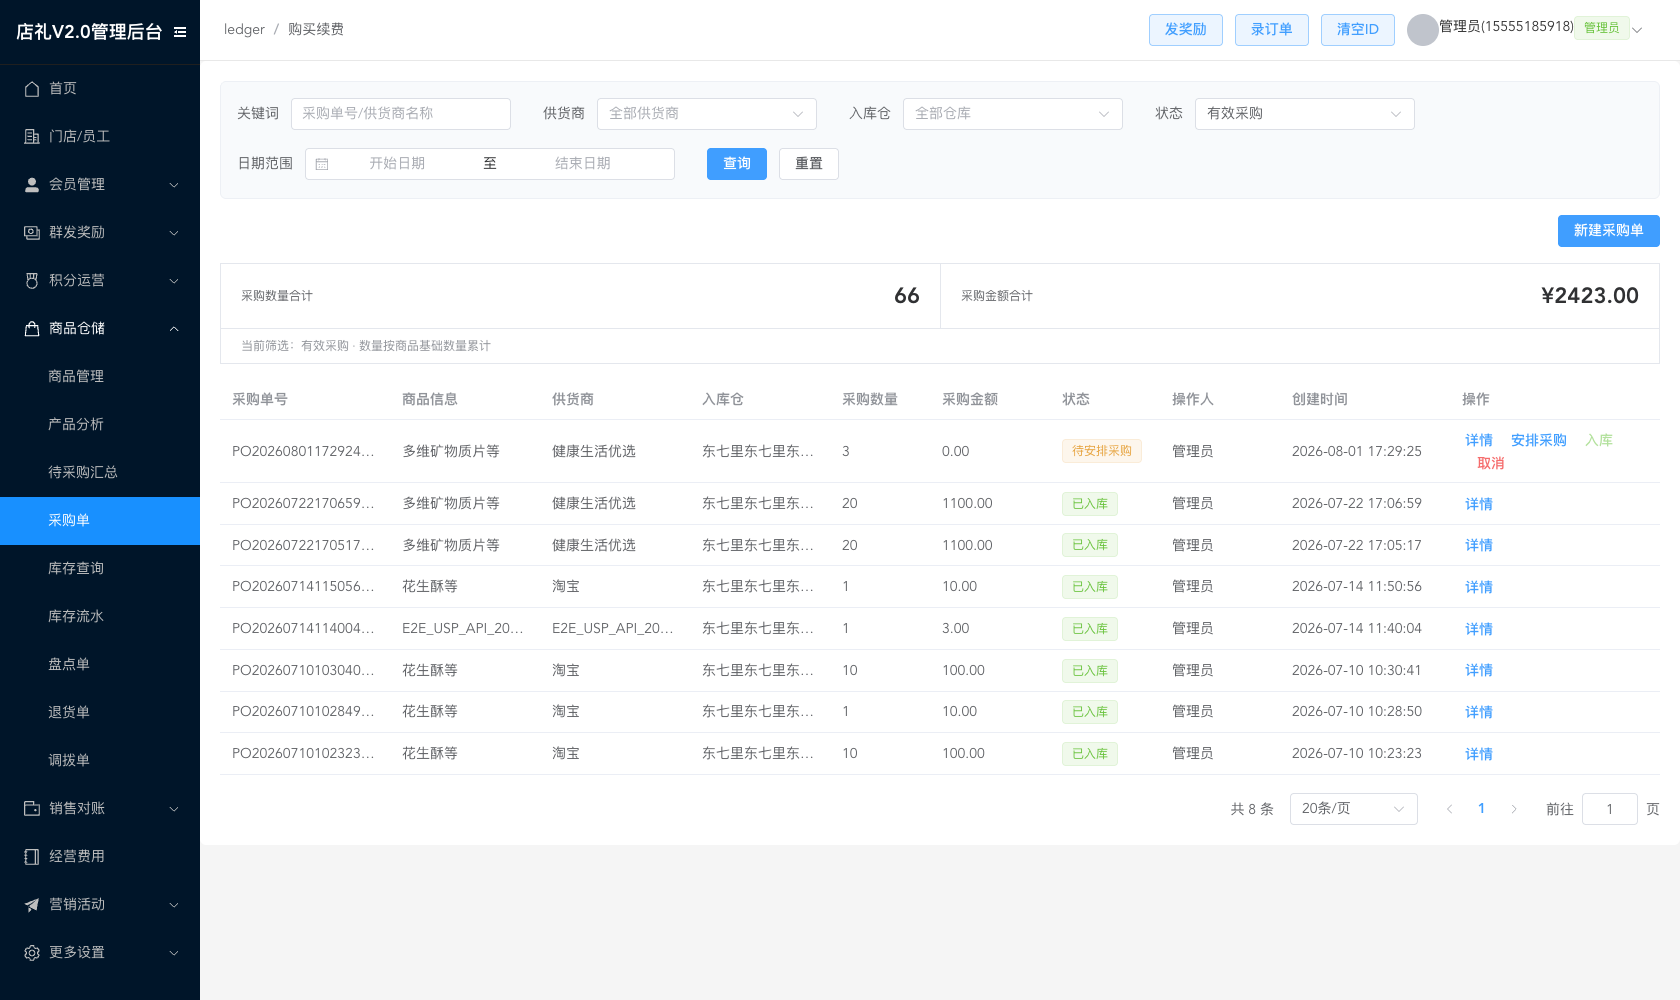Click the ledger breadcrumb link

pos(244,30)
